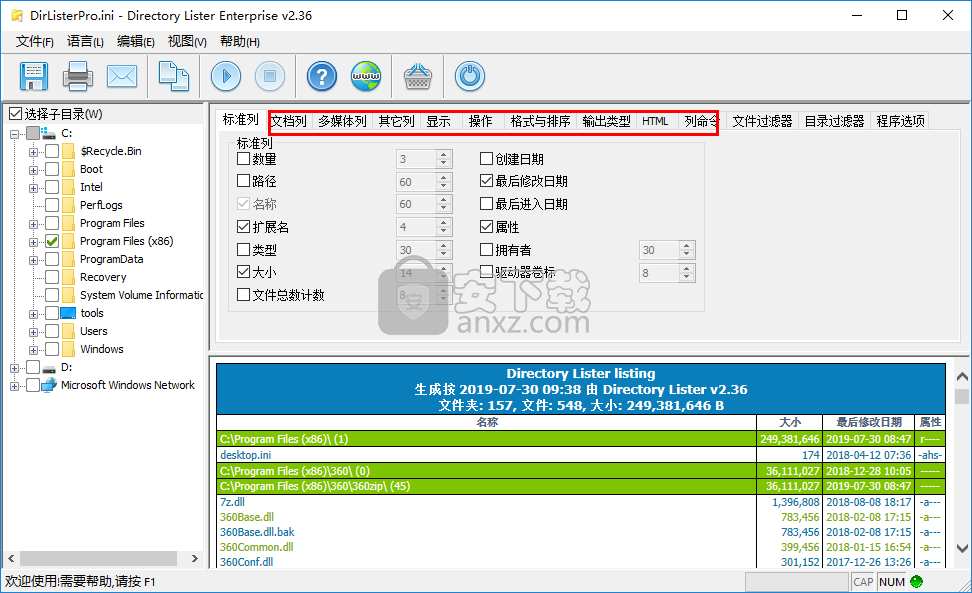Uncheck the 扩展名 column checkbox
972x593 pixels.
243,227
